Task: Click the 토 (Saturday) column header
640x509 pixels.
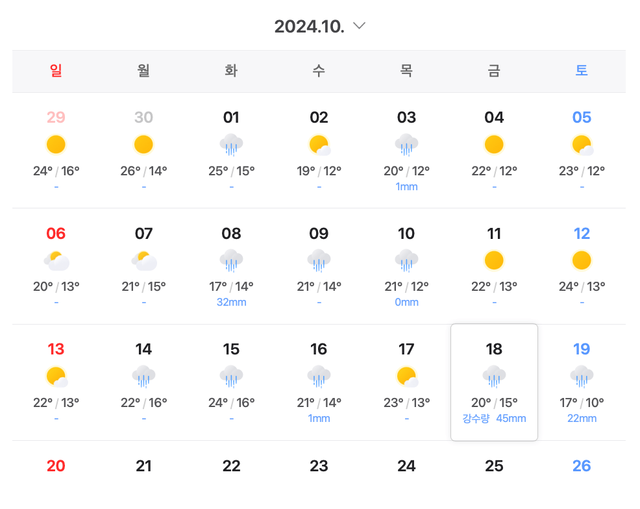Action: coord(581,71)
